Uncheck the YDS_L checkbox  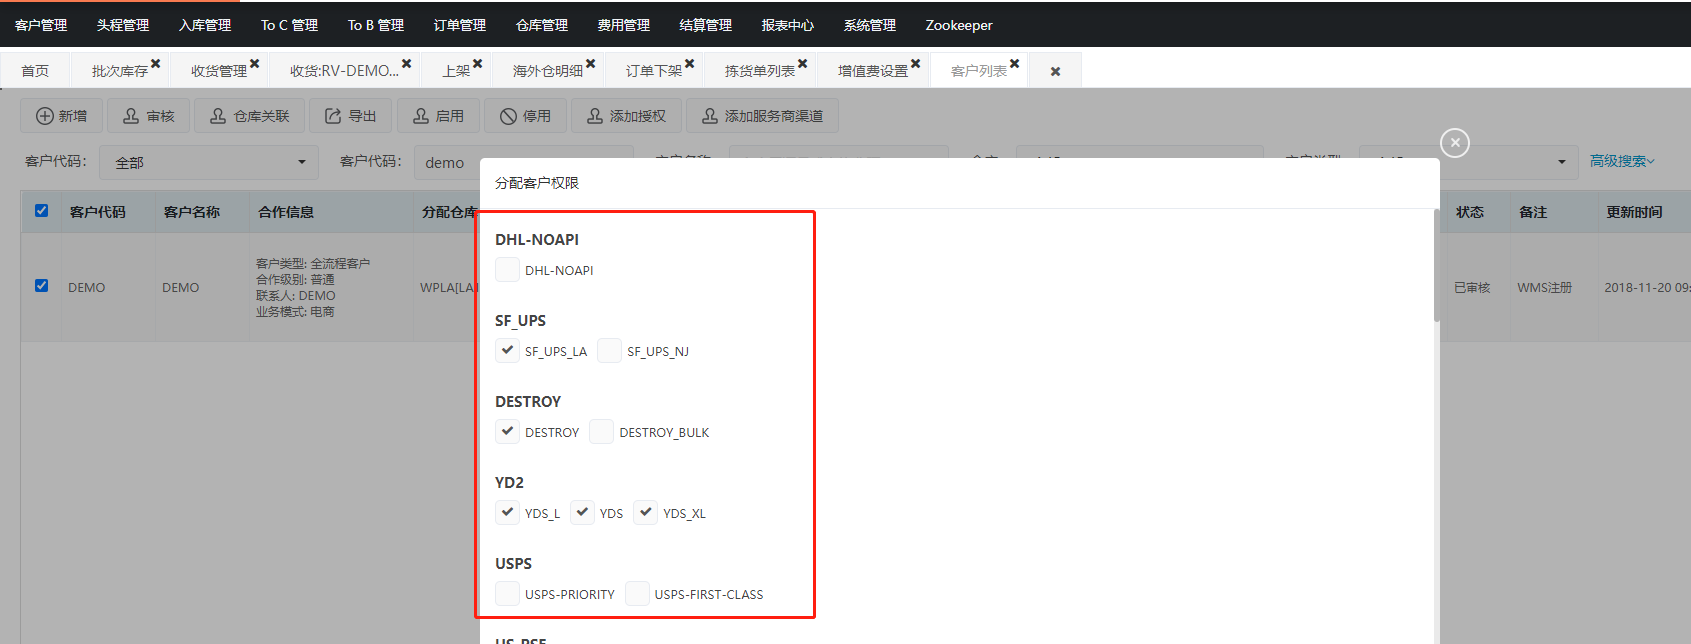click(x=507, y=512)
